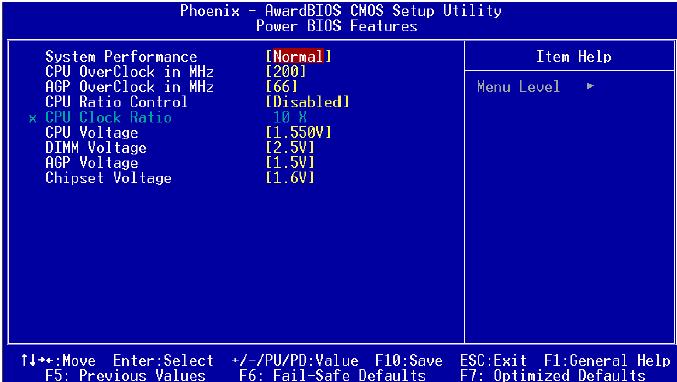This screenshot has width=677, height=382.
Task: Change the highlighted Normal value
Action: point(298,57)
